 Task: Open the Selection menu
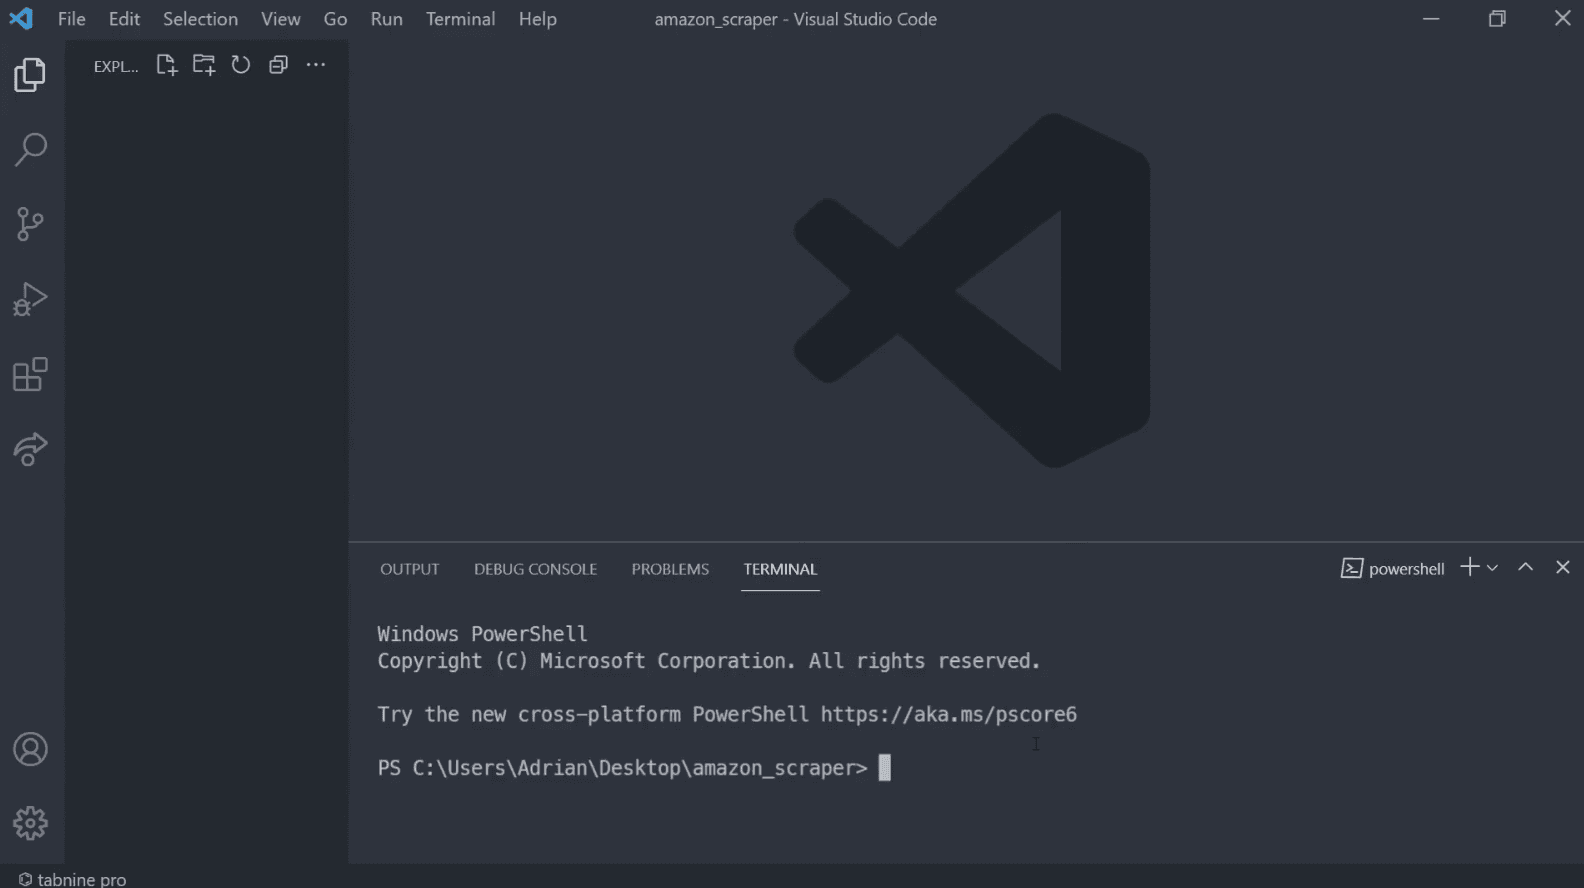click(200, 19)
